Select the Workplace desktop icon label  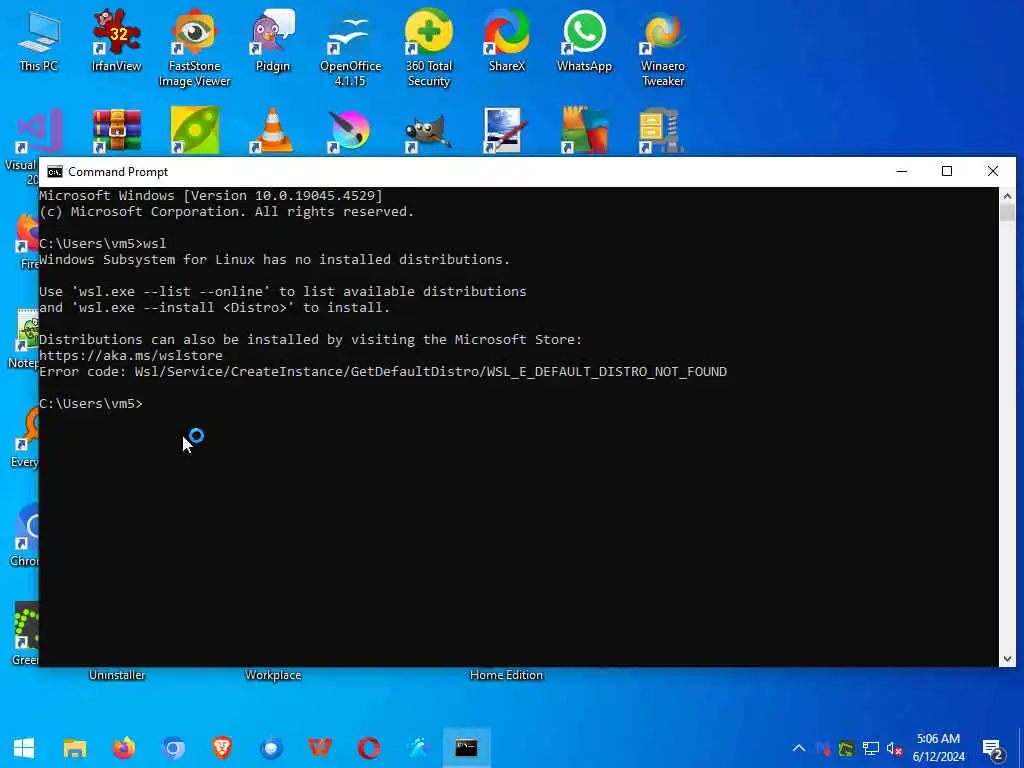[273, 675]
